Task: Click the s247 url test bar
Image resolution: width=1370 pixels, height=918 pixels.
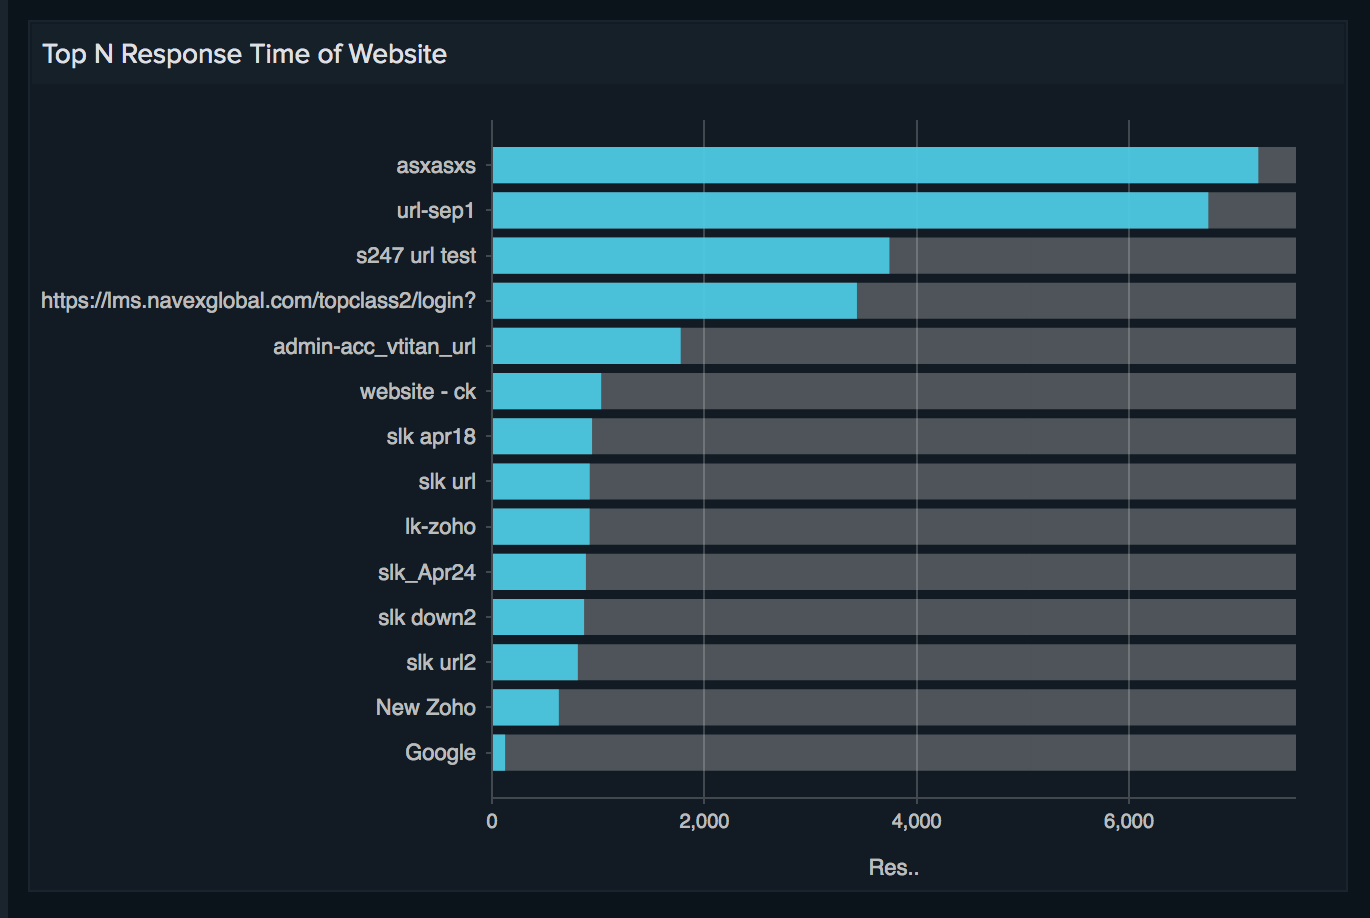Action: pos(690,255)
